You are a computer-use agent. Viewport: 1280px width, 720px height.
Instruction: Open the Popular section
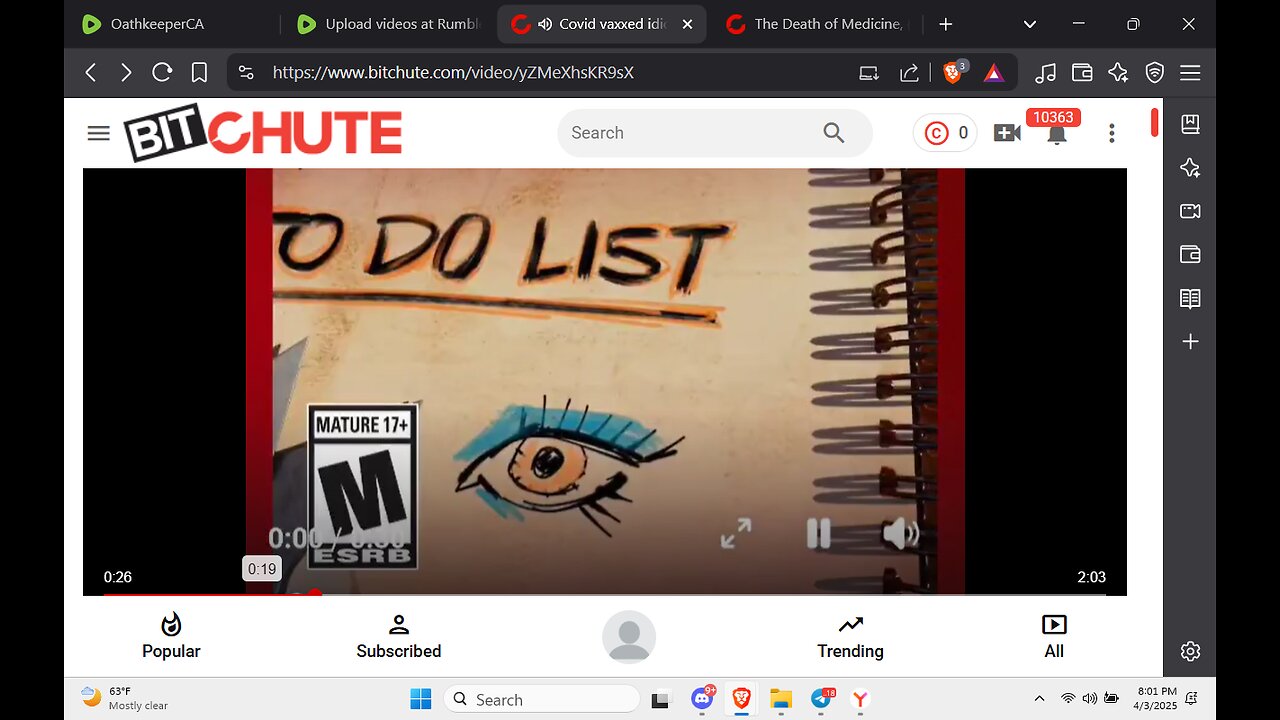pyautogui.click(x=171, y=637)
